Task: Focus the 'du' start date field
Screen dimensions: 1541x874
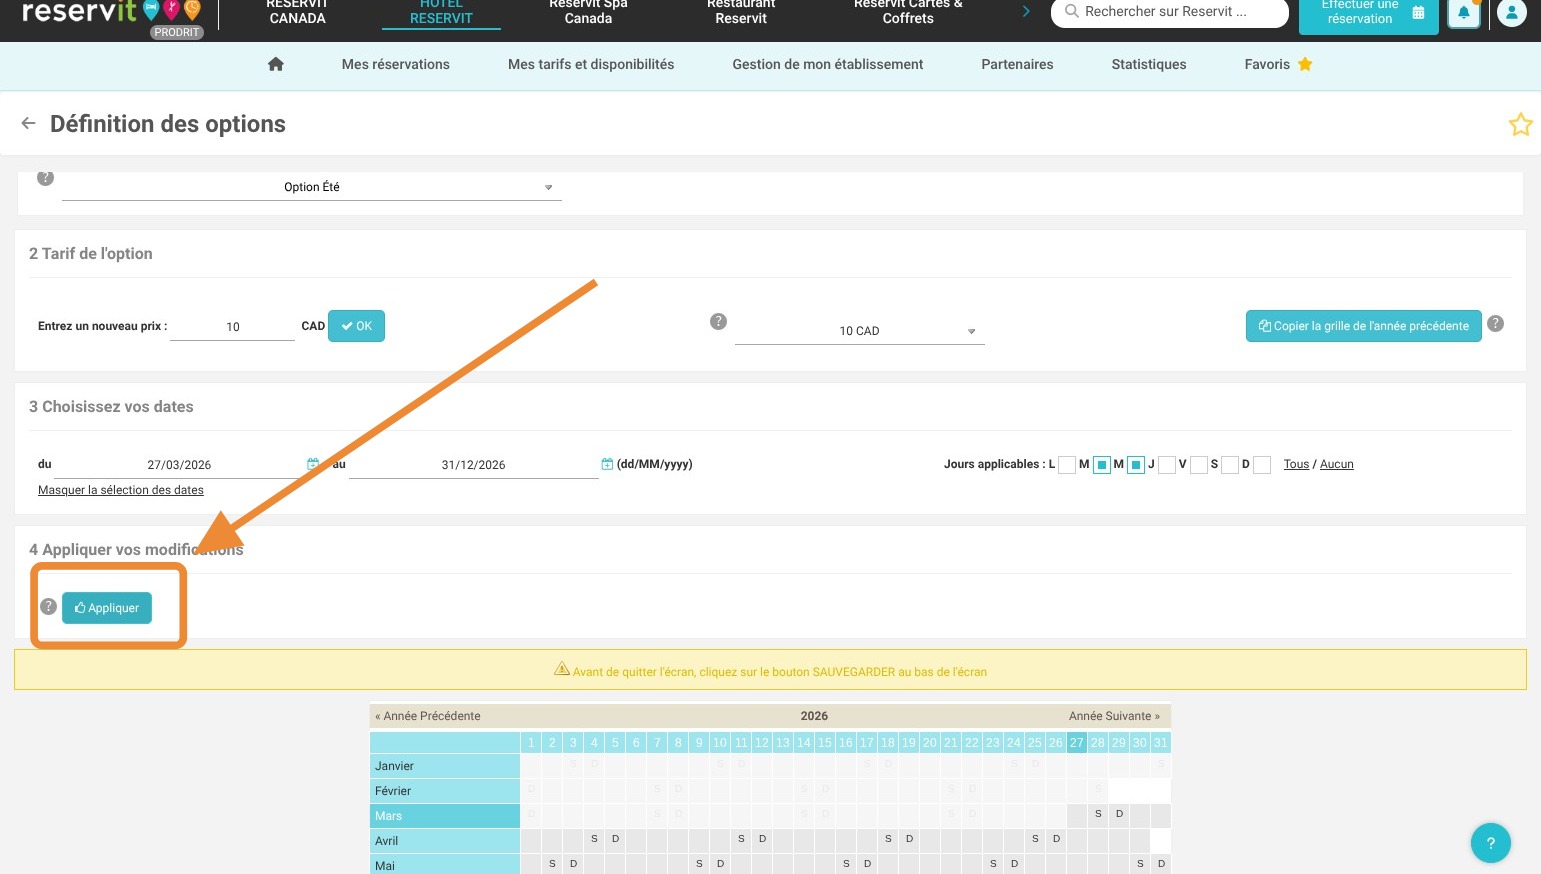Action: pos(179,465)
